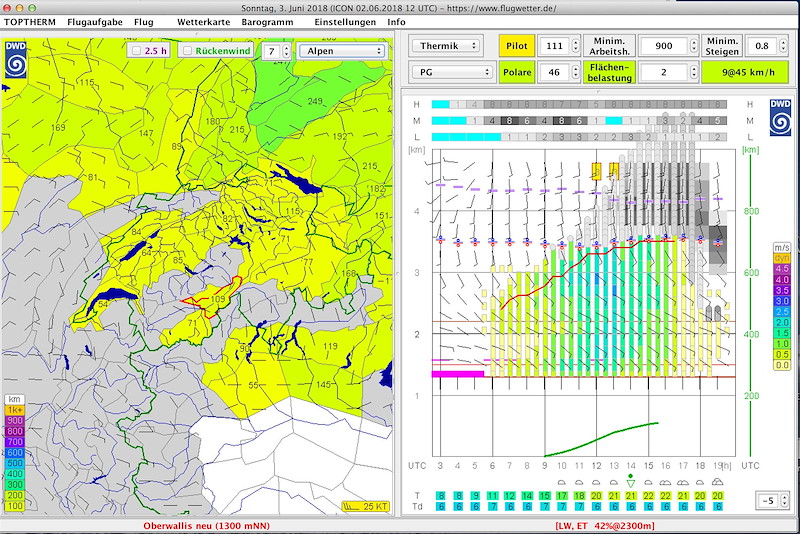
Task: Click the orange thunderstorm icon at 12 UTC
Action: [596, 171]
